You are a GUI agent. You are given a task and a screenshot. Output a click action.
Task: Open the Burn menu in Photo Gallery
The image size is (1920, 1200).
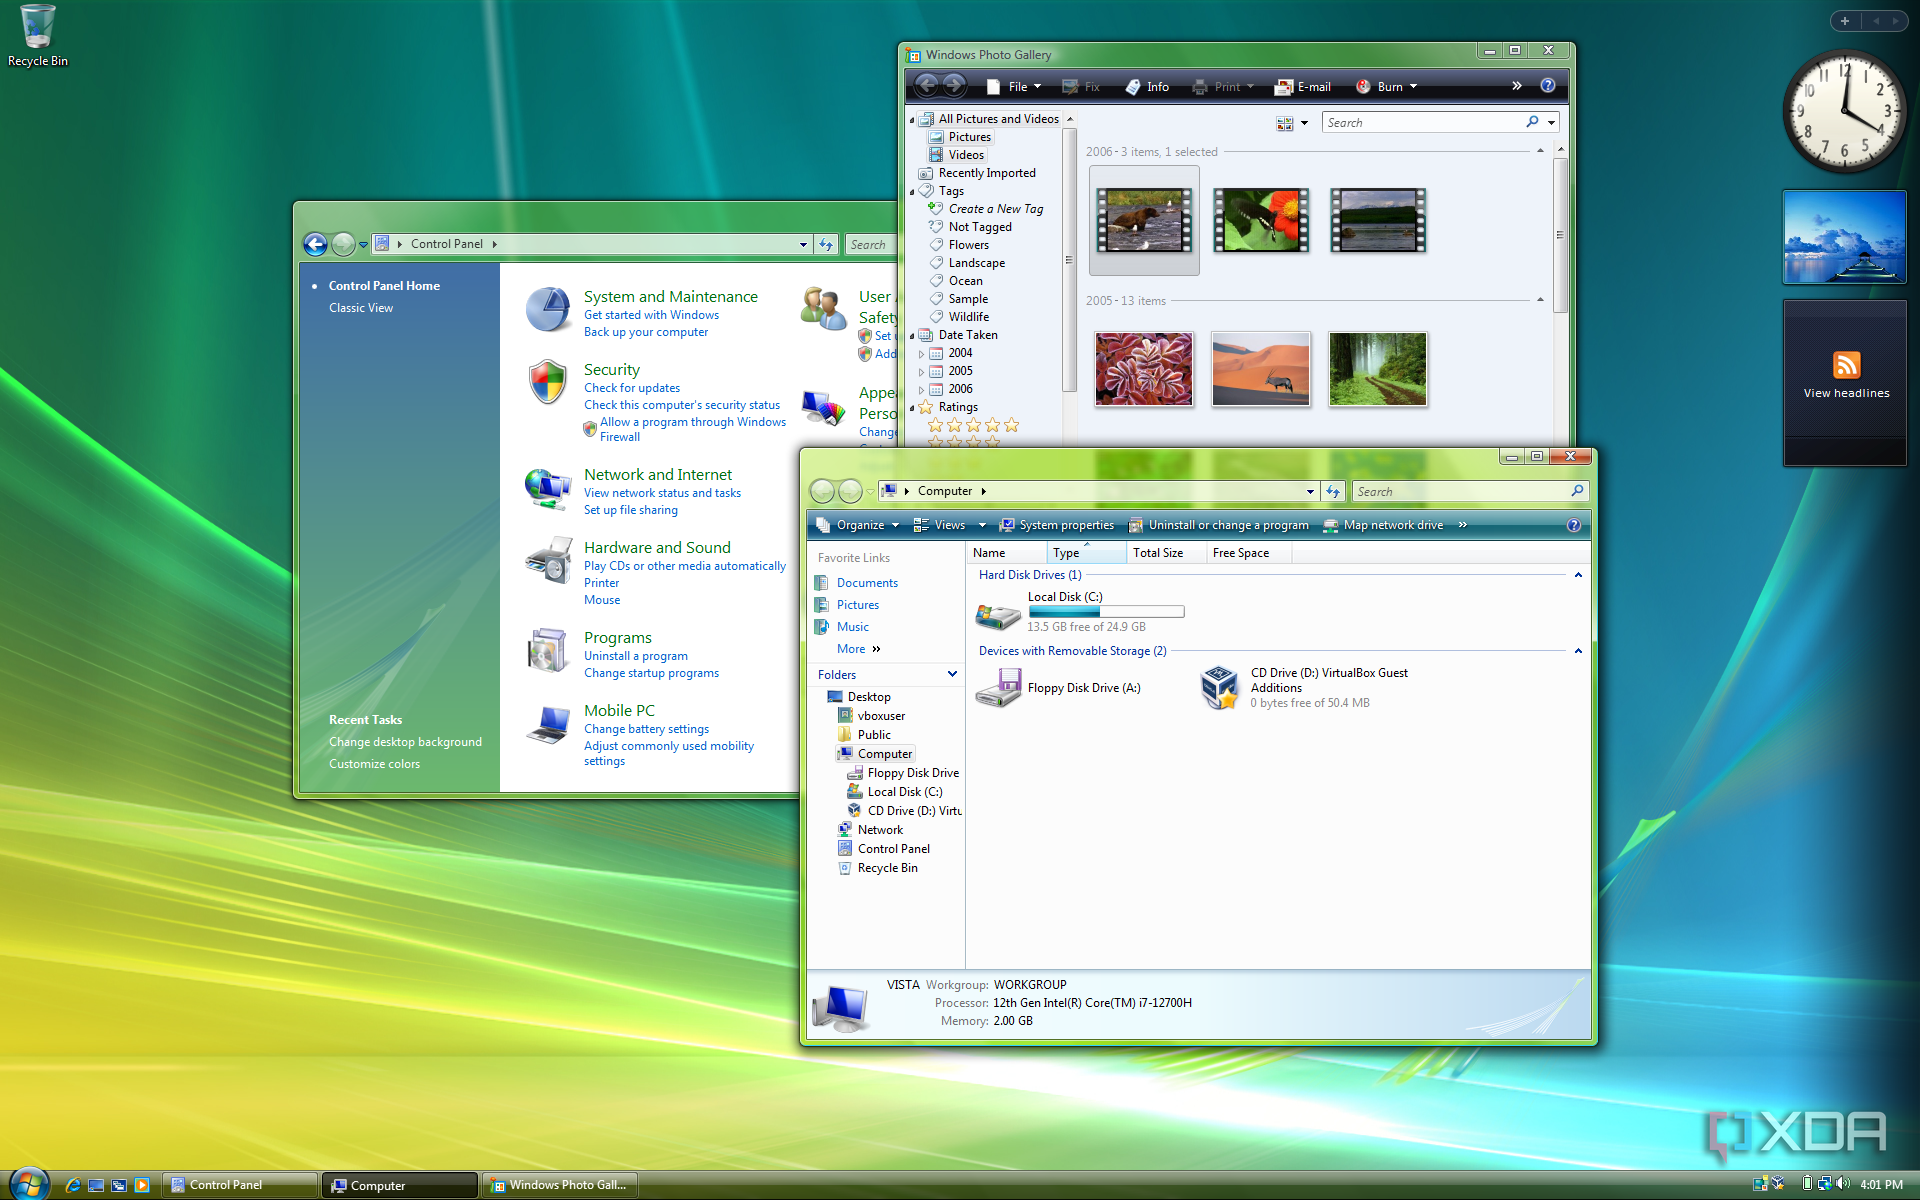pyautogui.click(x=1387, y=87)
